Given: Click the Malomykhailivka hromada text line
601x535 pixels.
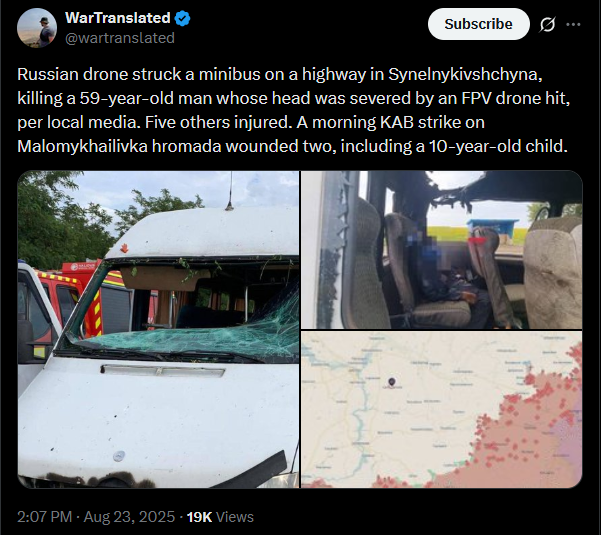Looking at the screenshot, I should (292, 146).
